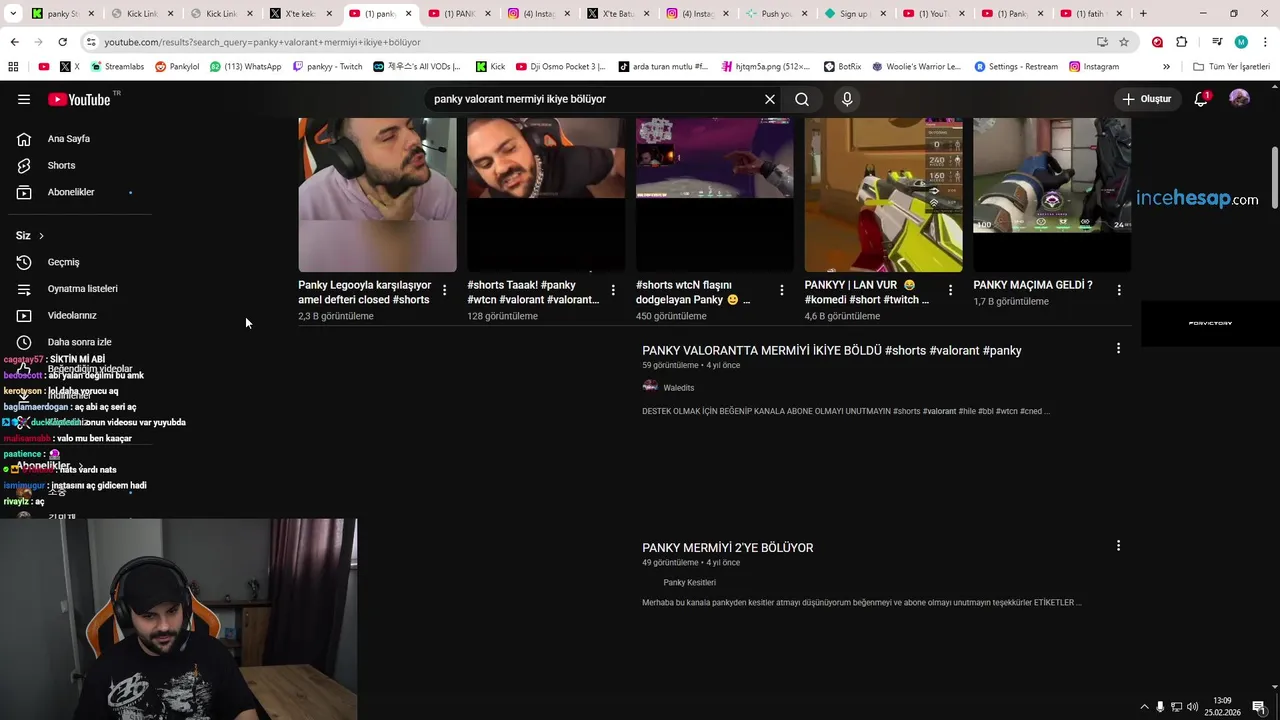This screenshot has width=1280, height=720.
Task: Play the #shorts Taaak thumbnail
Action: pos(546,195)
